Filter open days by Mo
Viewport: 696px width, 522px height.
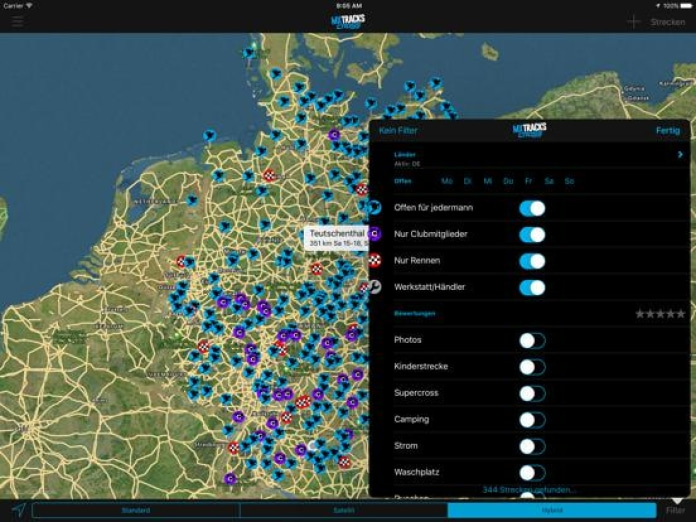pyautogui.click(x=447, y=181)
